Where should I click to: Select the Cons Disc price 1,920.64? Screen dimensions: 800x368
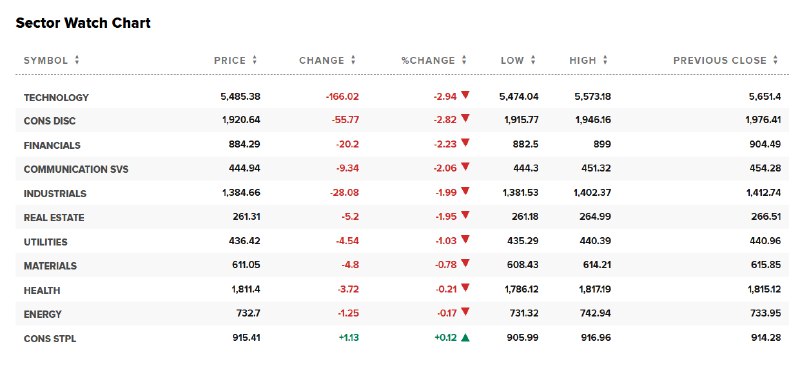(x=241, y=120)
